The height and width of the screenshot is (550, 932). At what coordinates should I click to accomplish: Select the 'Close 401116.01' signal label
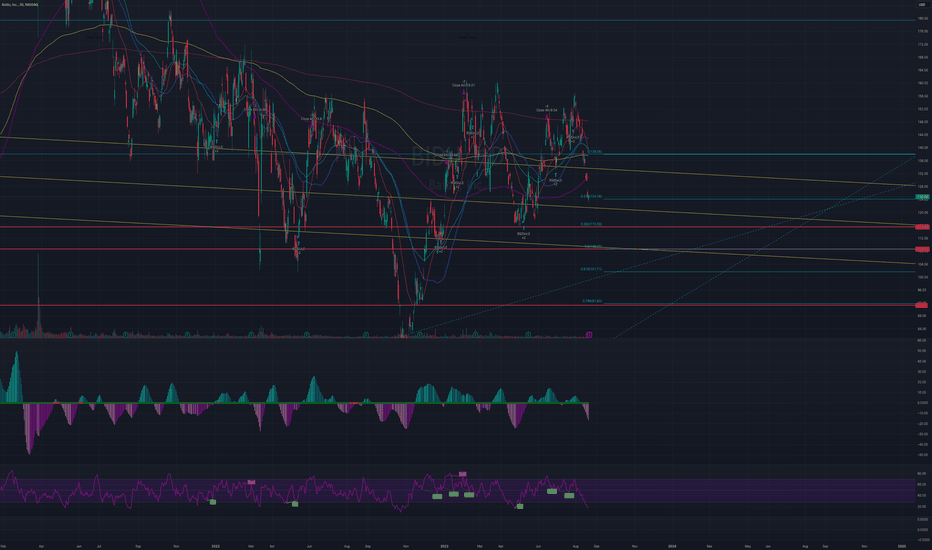pyautogui.click(x=464, y=85)
